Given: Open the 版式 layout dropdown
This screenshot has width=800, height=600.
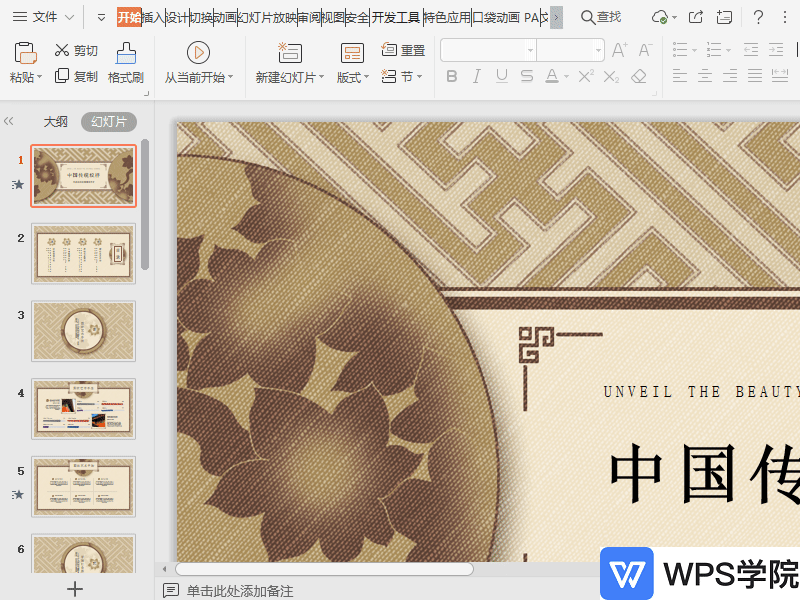Looking at the screenshot, I should [x=352, y=77].
